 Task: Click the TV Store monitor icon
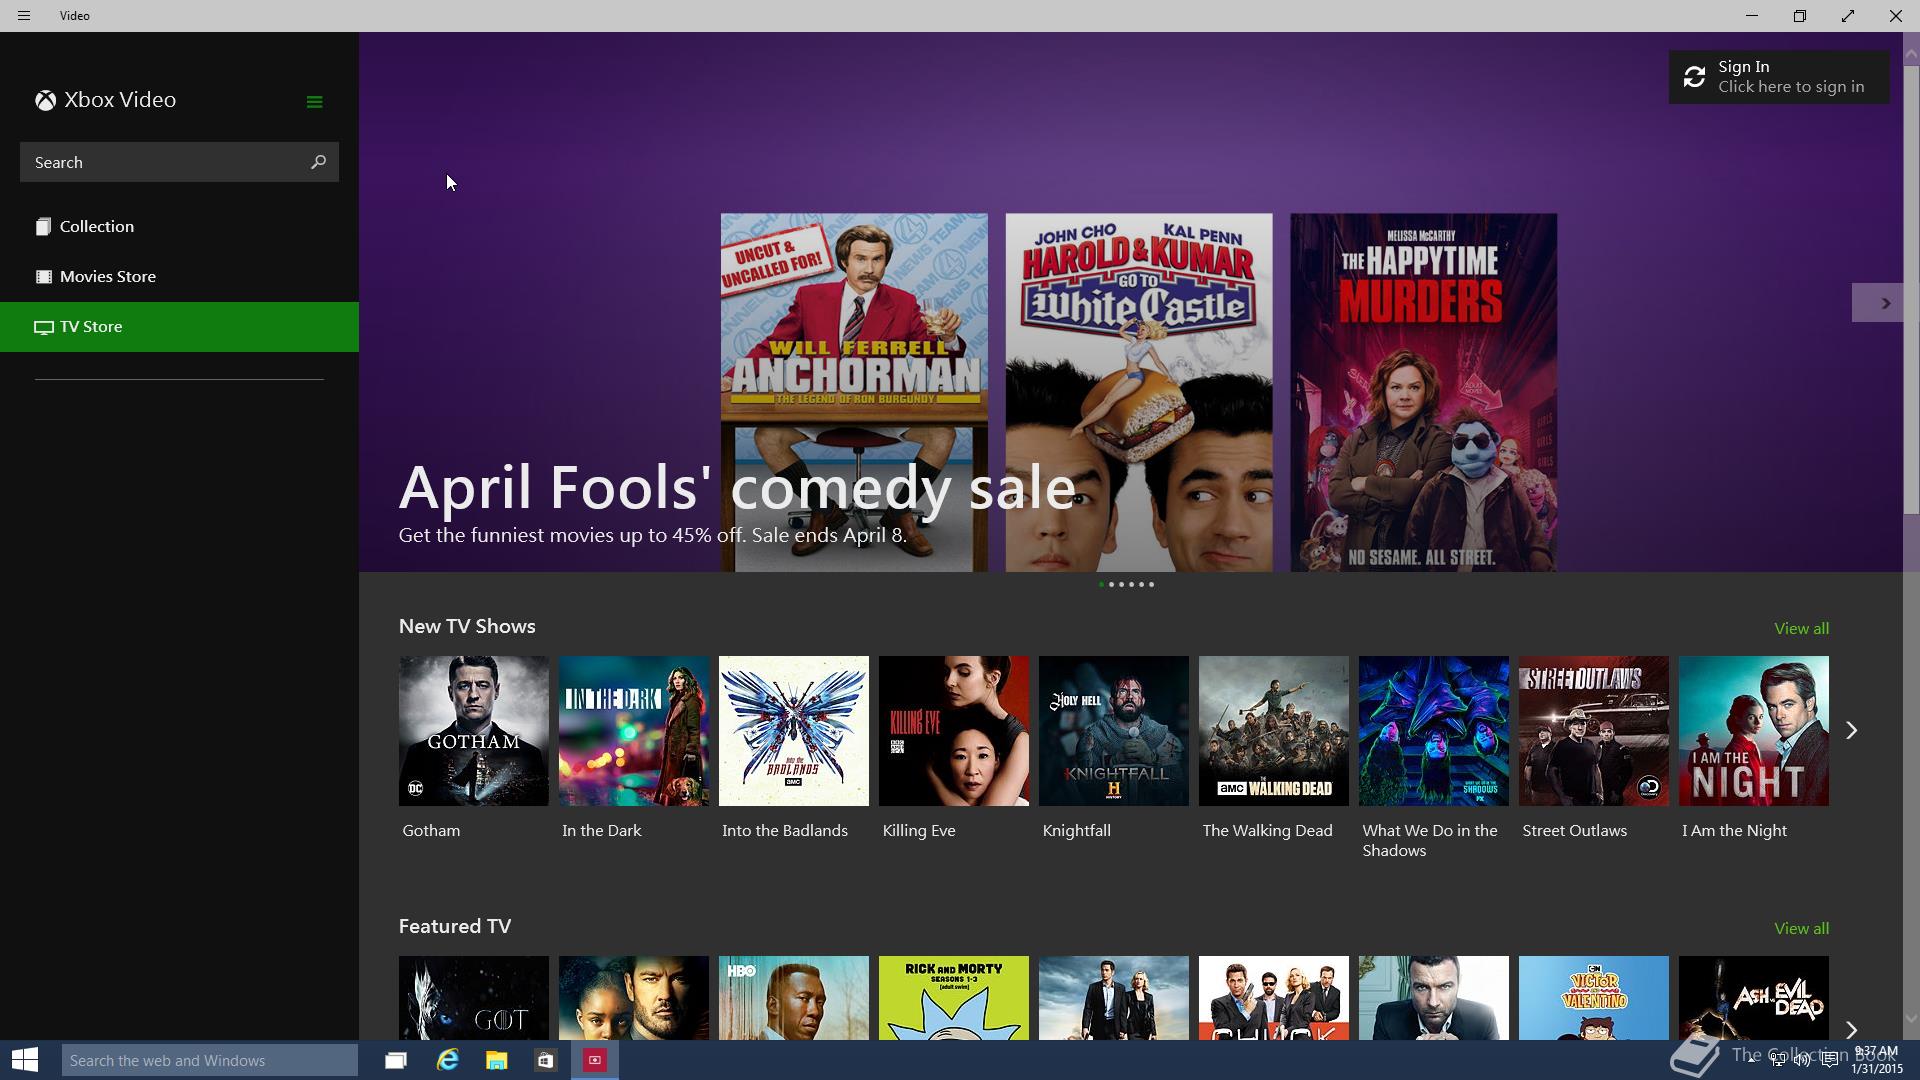pyautogui.click(x=43, y=327)
